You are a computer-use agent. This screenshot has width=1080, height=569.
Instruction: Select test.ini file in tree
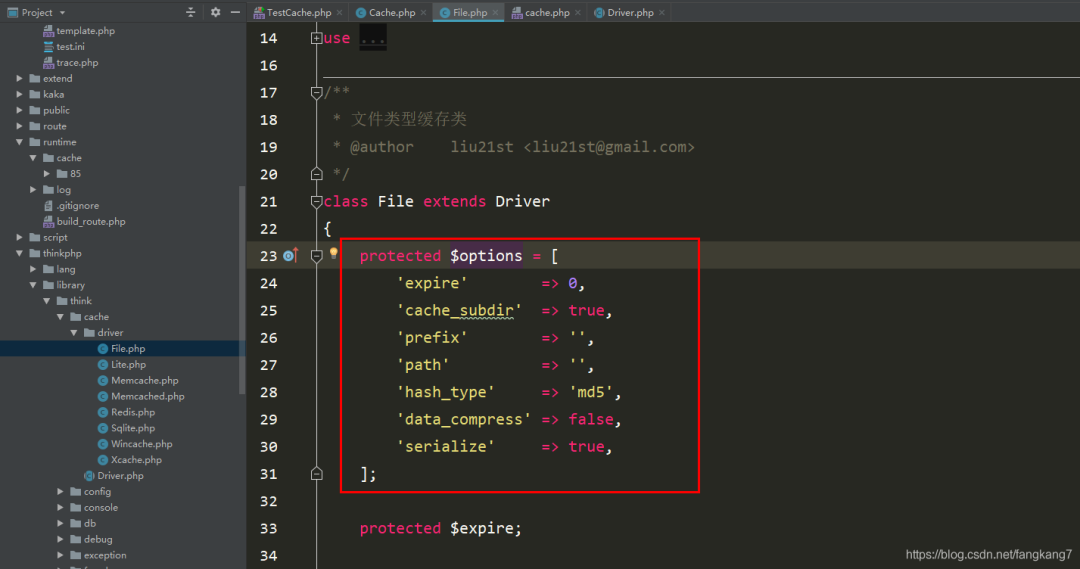coord(70,47)
